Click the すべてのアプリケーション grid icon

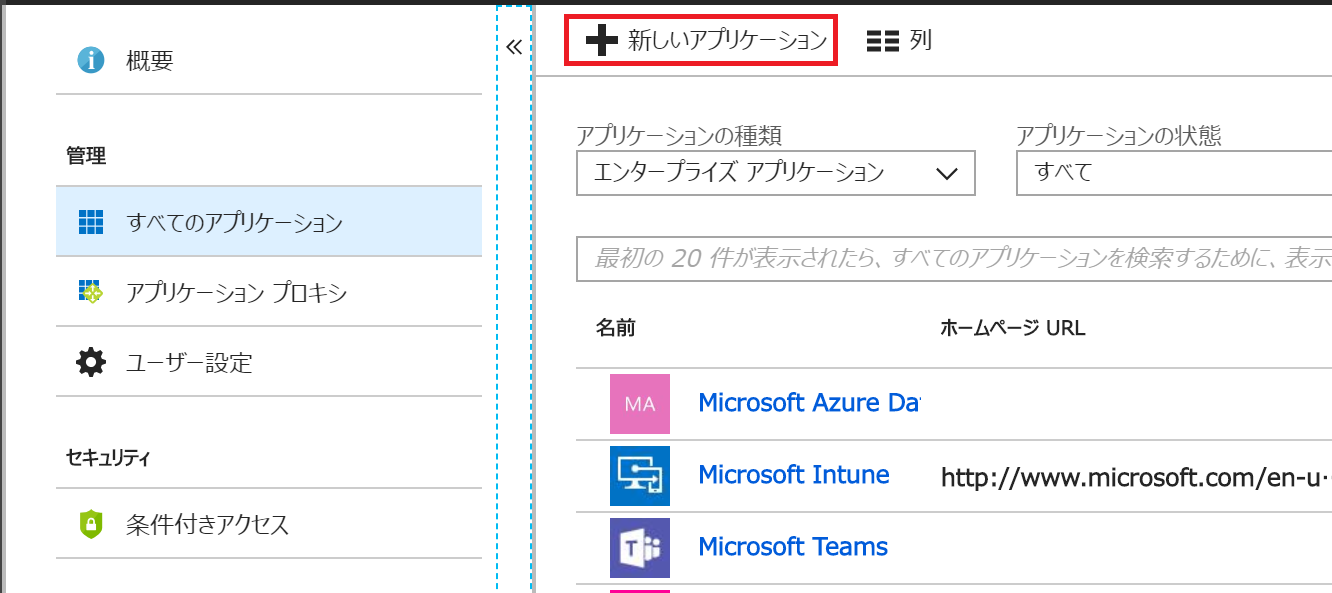tap(91, 222)
